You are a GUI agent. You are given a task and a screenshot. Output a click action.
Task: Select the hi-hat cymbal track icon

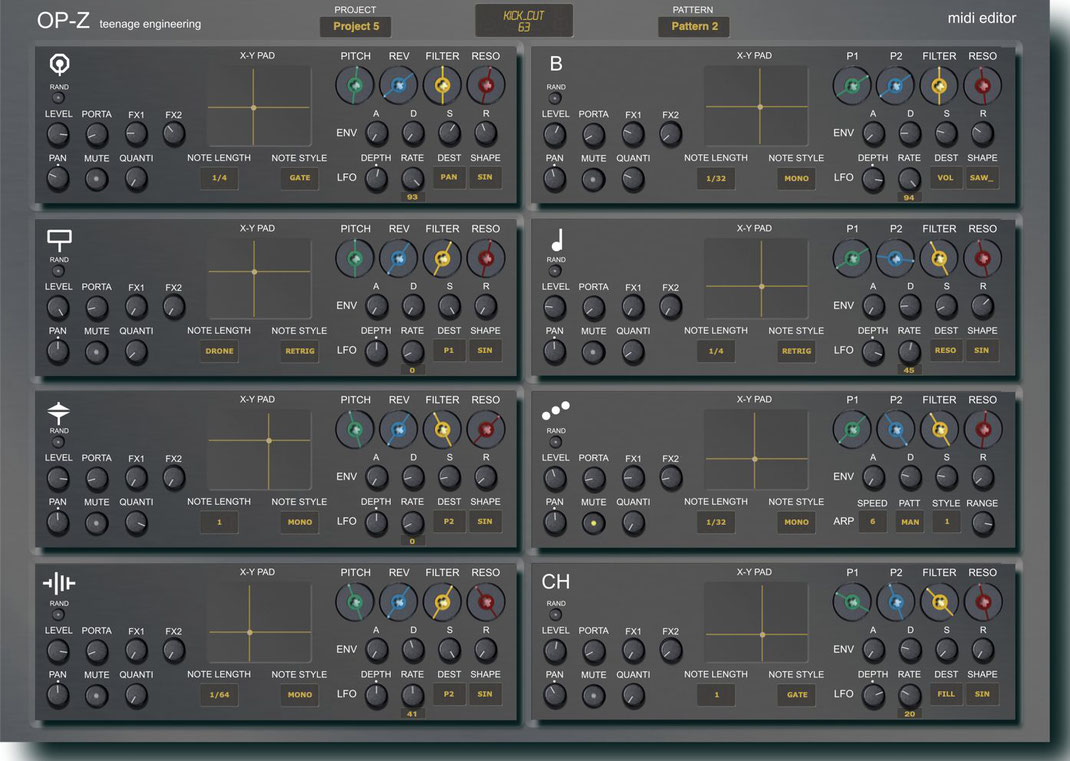coord(60,412)
